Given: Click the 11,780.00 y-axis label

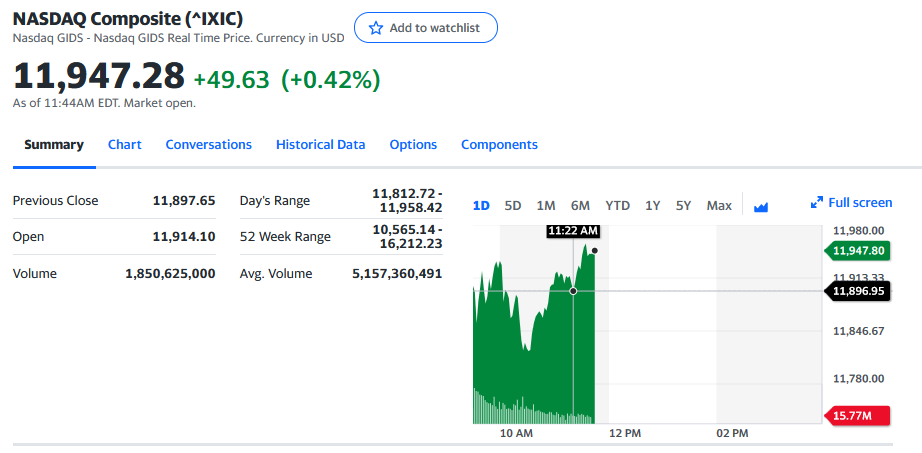Looking at the screenshot, I should (x=858, y=378).
